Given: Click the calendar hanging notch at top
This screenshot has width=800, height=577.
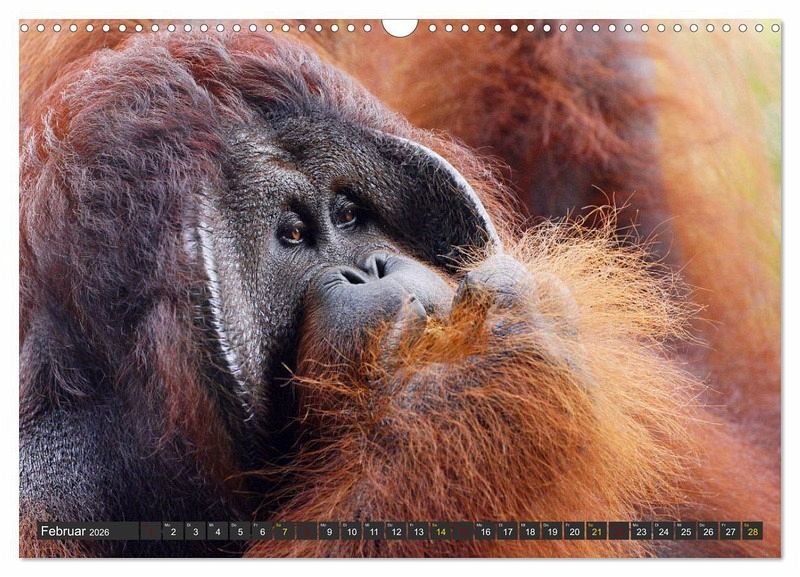Looking at the screenshot, I should click(400, 27).
